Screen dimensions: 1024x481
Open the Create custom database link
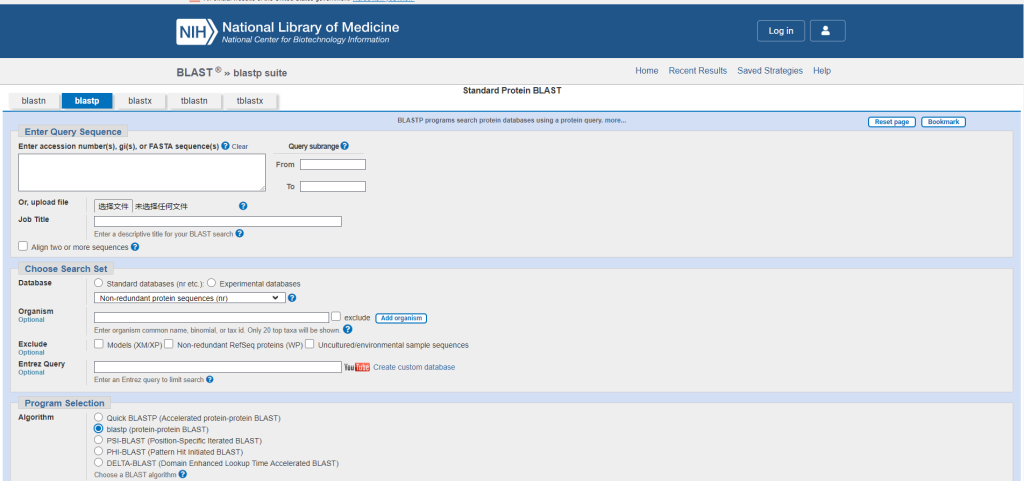(x=413, y=367)
